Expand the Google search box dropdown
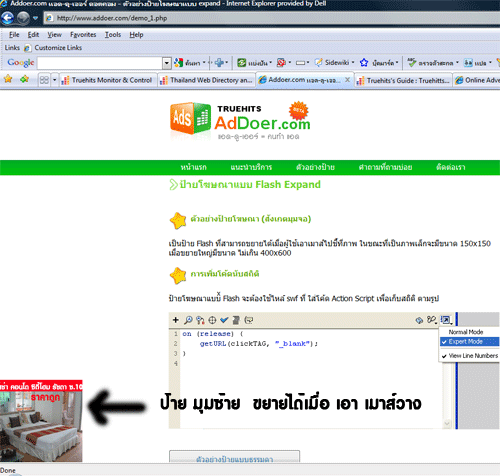500x476 pixels. pos(167,63)
